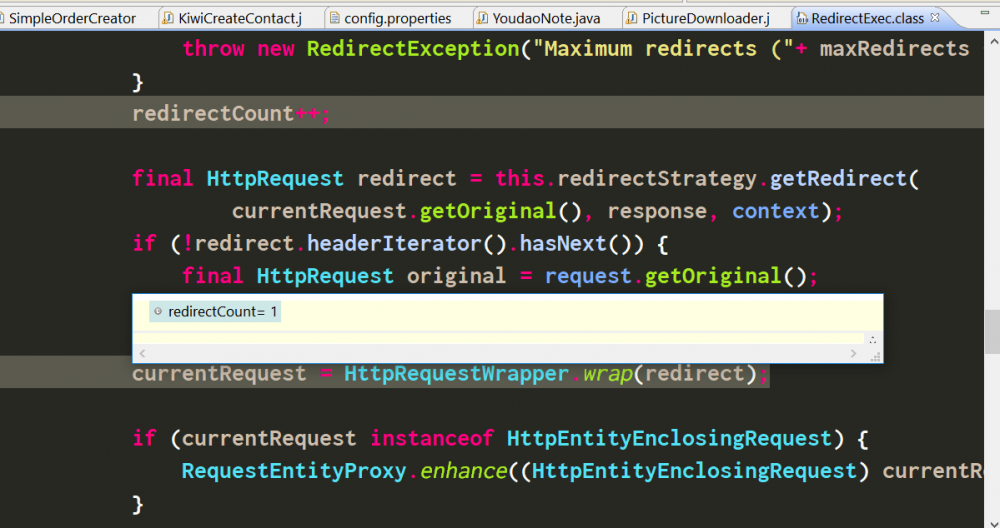Click the Java file icon on PictureDownloader tab
Viewport: 1000px width, 528px height.
631,18
